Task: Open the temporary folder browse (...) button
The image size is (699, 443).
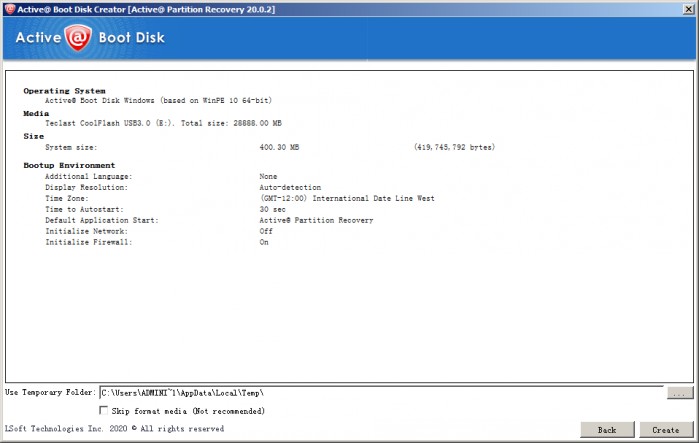Action: pos(680,393)
